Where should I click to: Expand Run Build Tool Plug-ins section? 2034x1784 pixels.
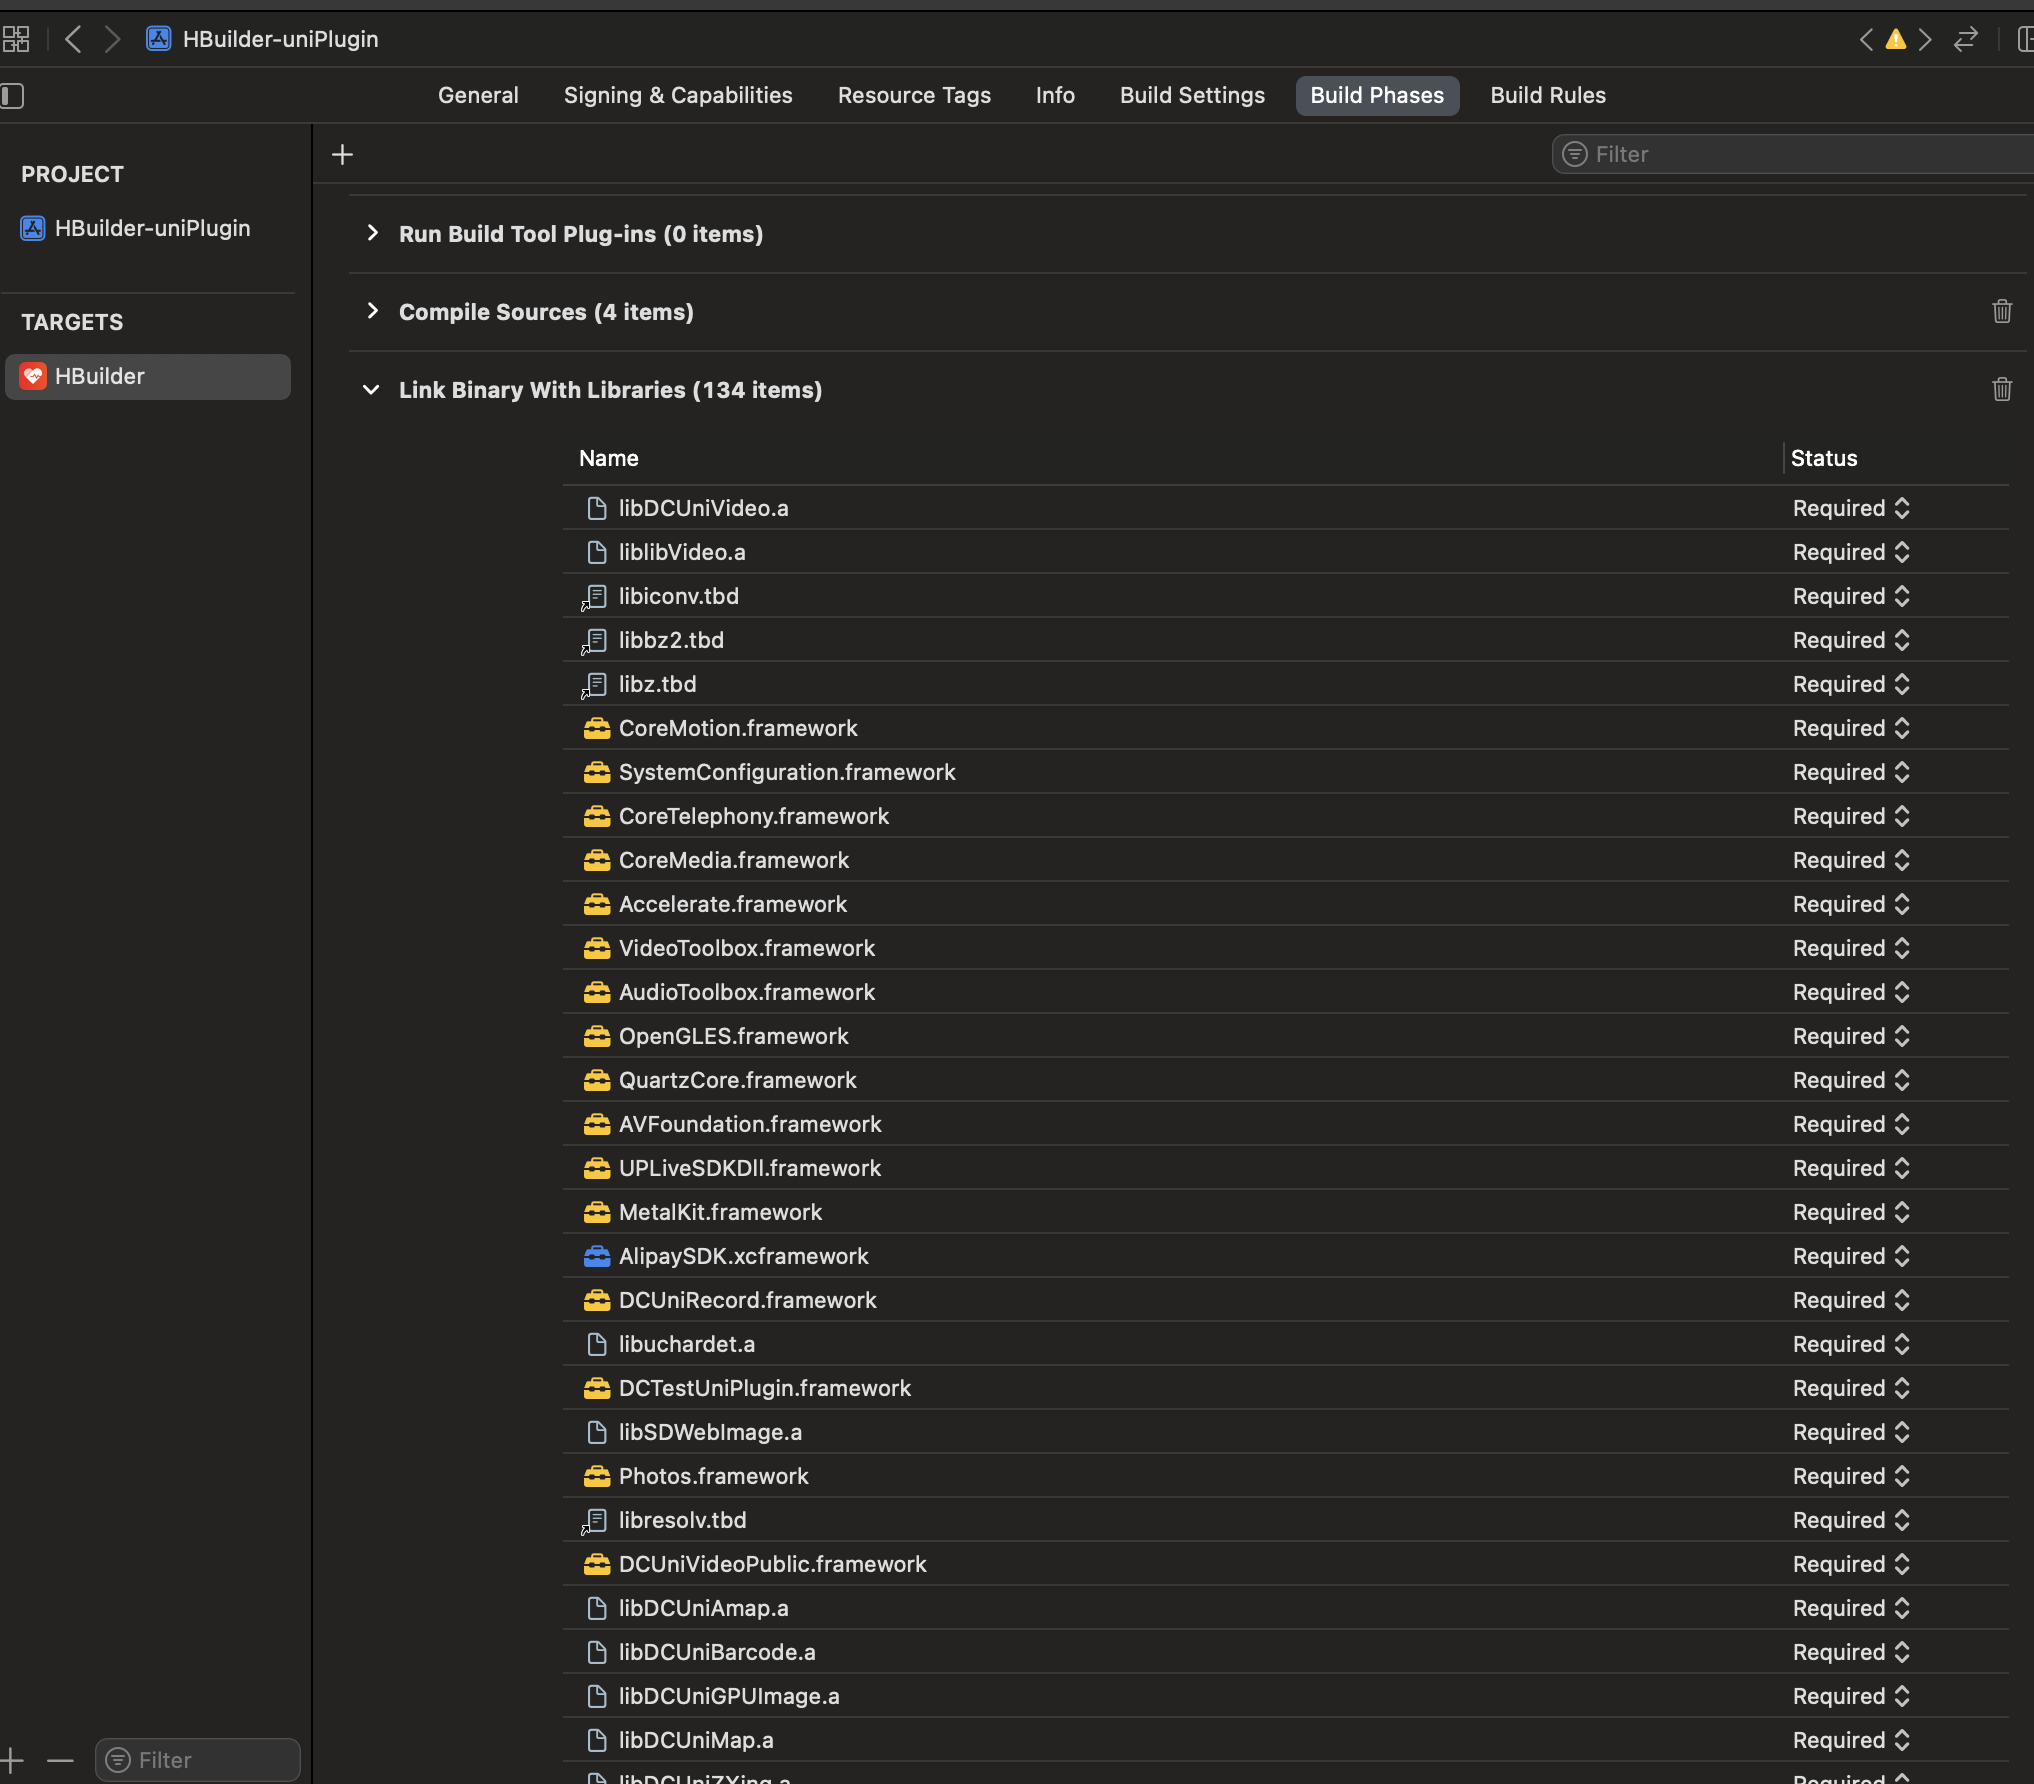(372, 233)
